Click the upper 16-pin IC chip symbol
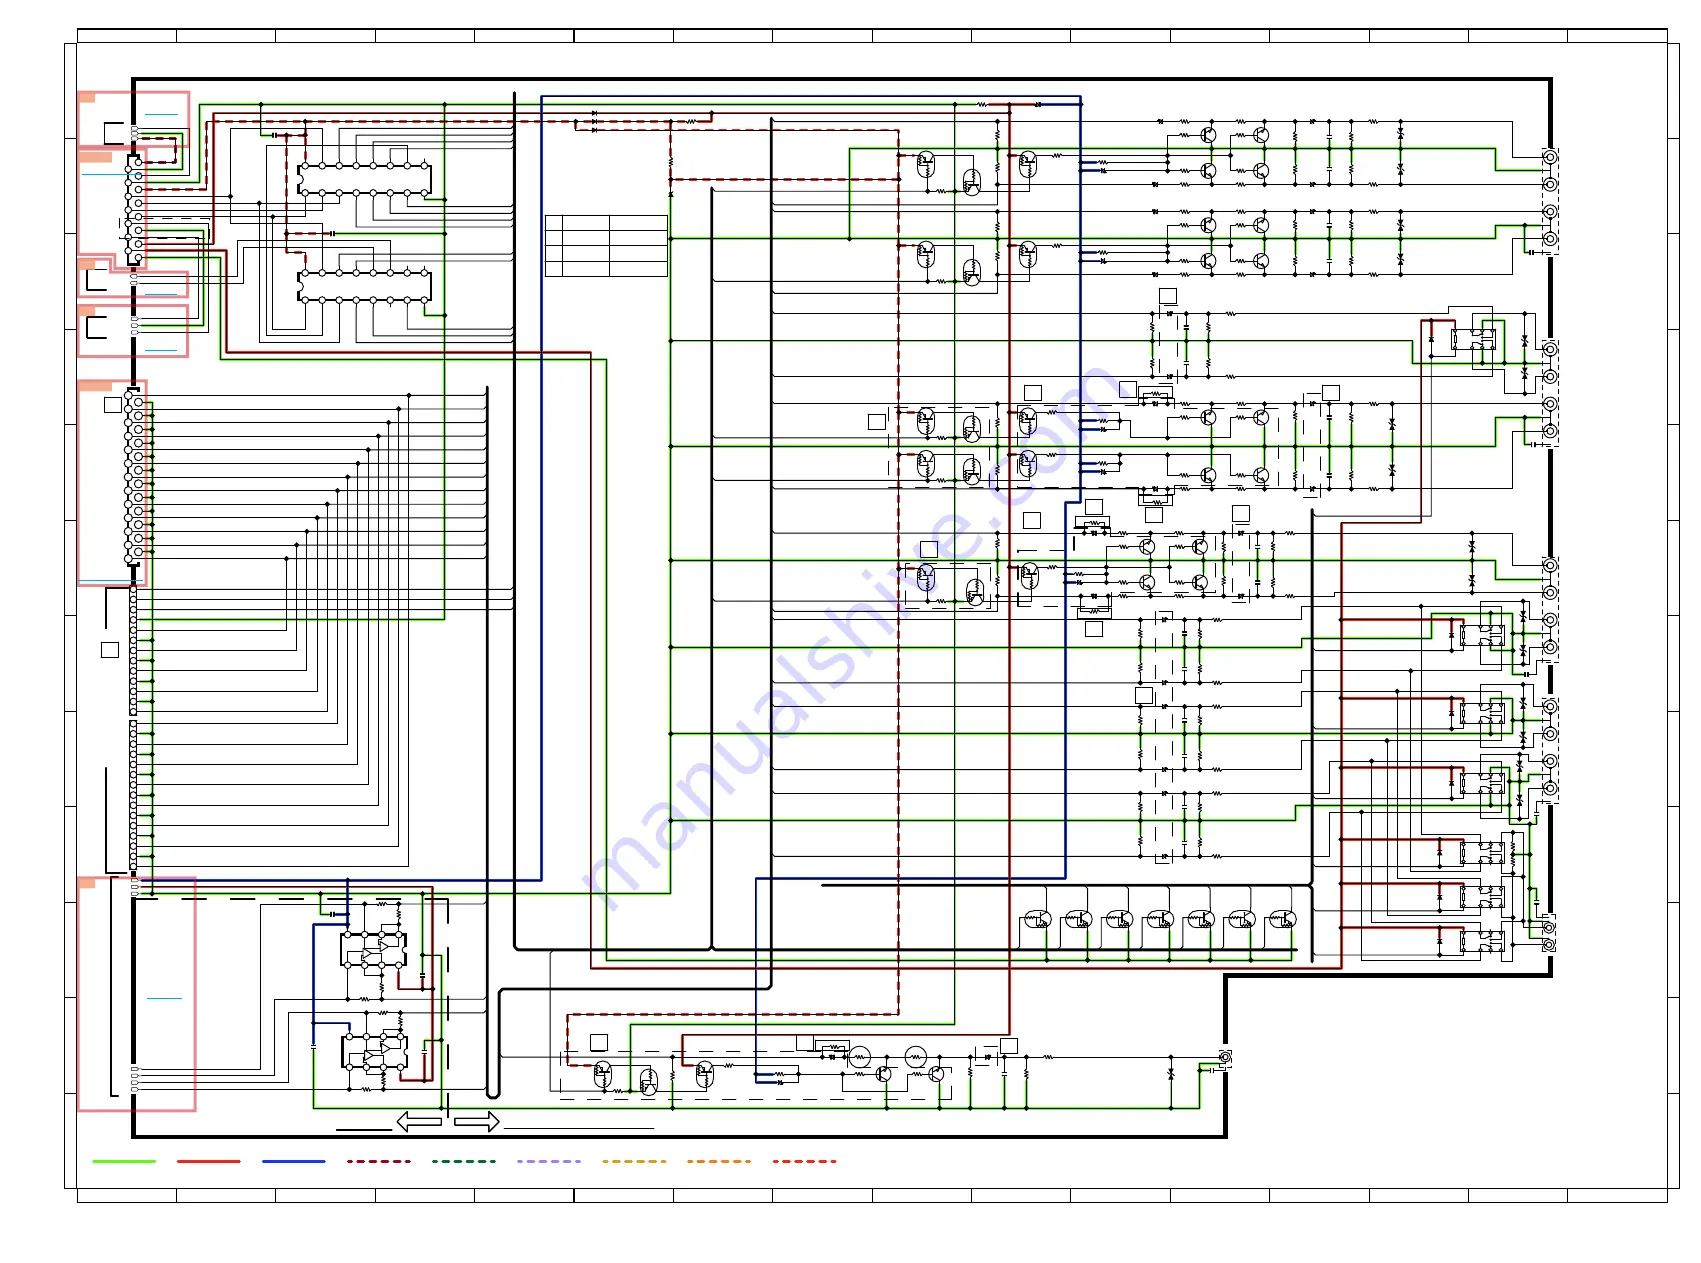The height and width of the screenshot is (1263, 1701). (x=365, y=179)
